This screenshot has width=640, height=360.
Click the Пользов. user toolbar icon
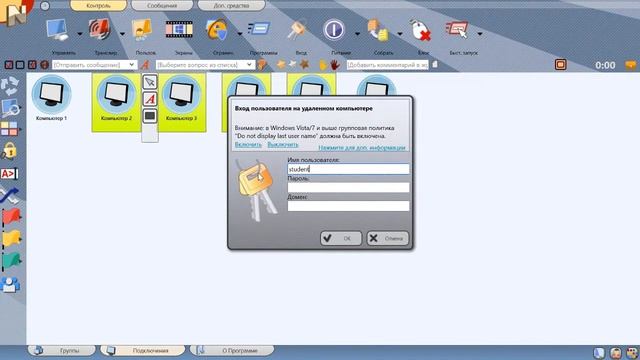(x=142, y=30)
